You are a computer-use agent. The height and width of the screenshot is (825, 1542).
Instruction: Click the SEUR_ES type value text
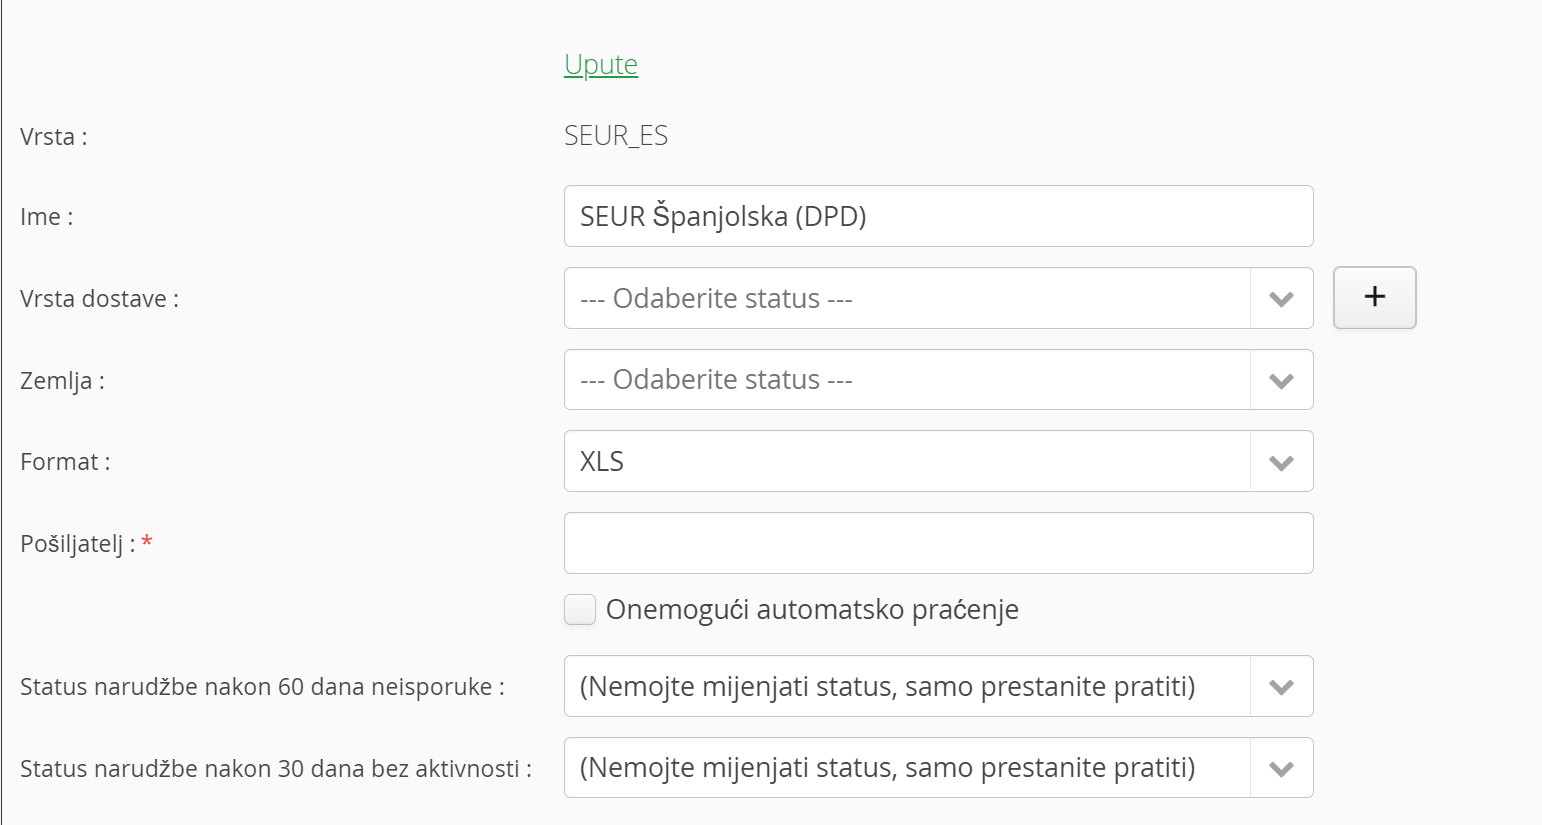tap(616, 136)
